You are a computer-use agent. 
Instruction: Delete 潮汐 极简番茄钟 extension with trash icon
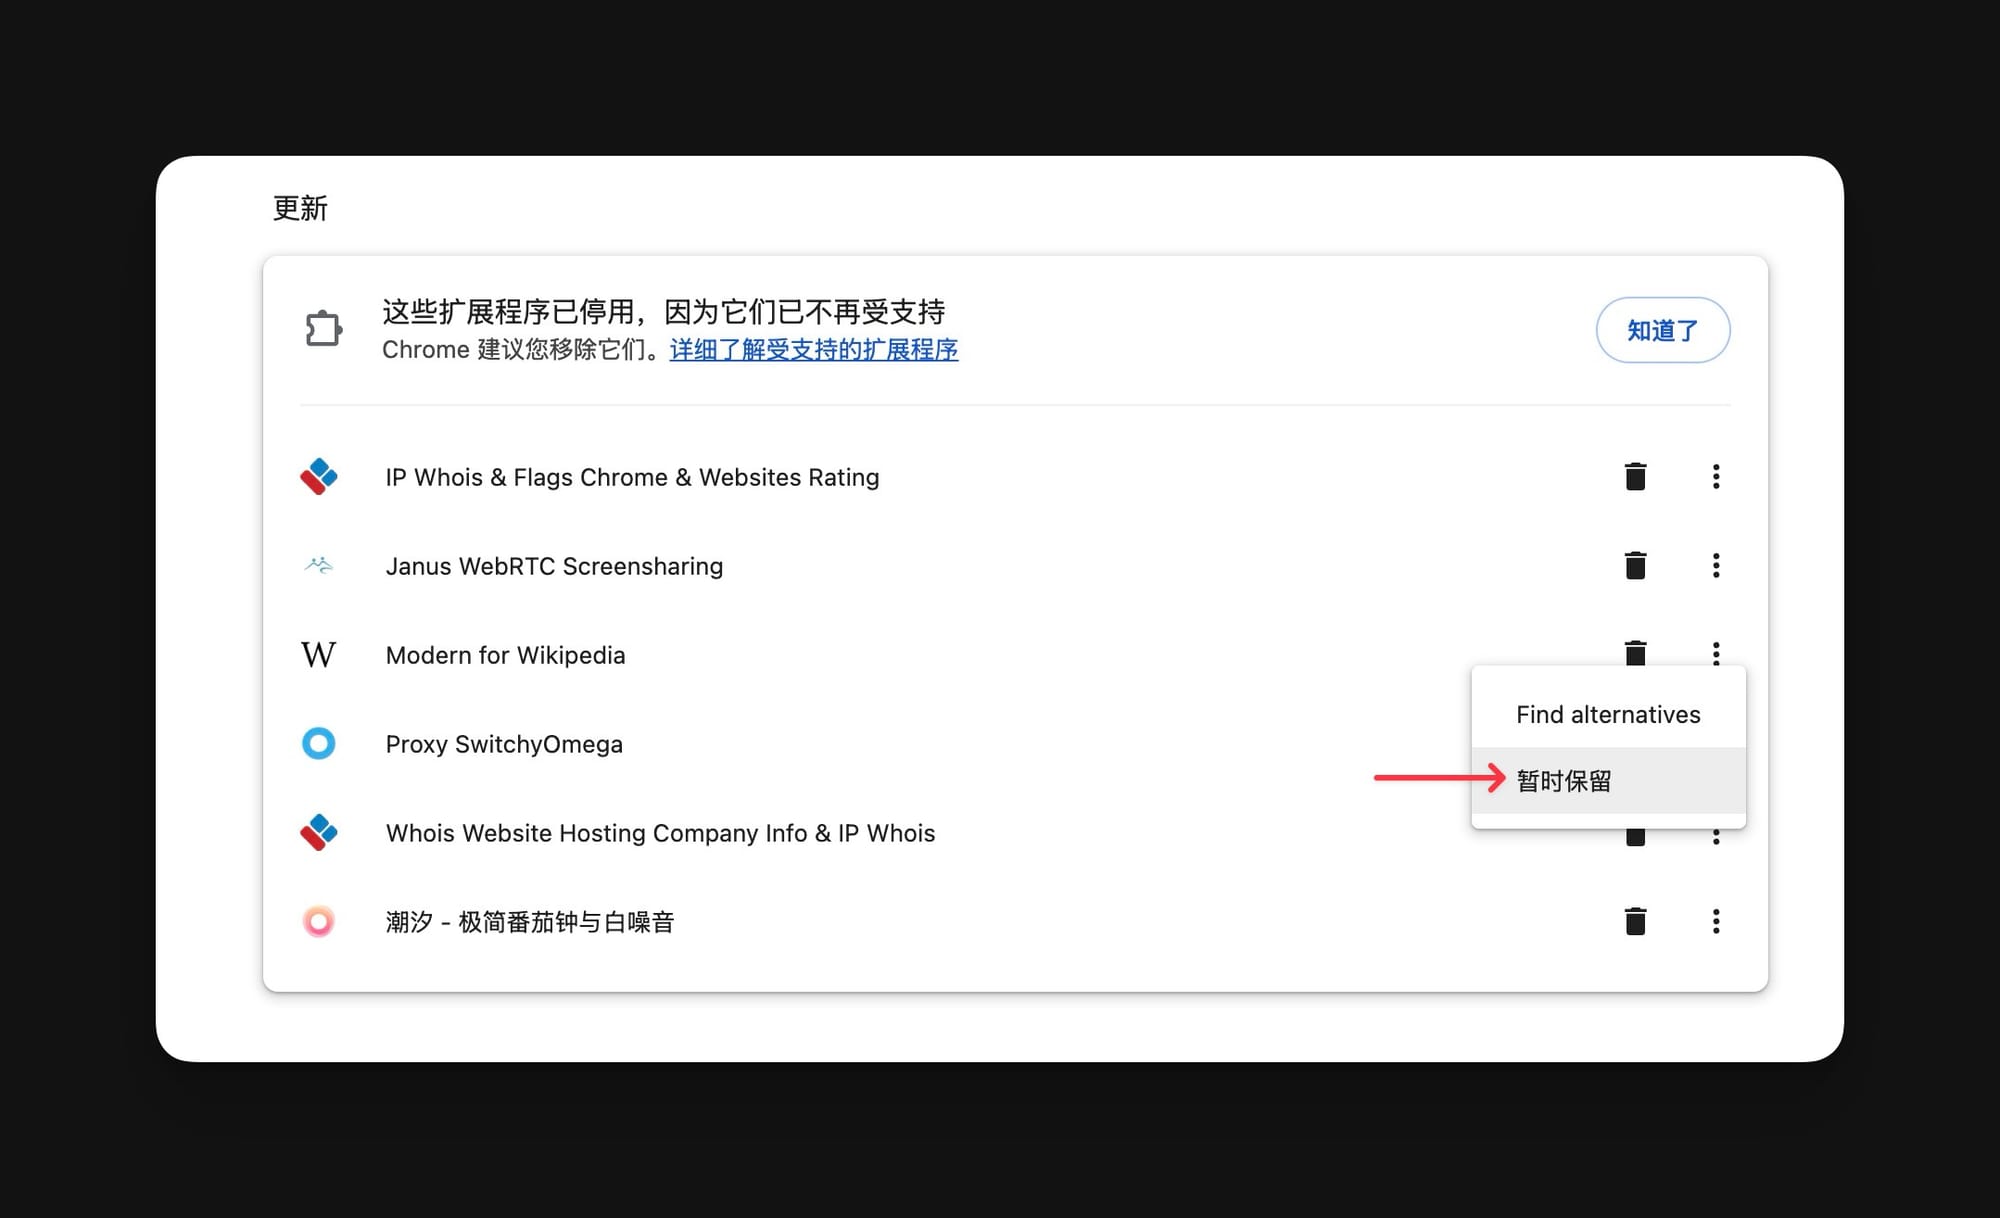[x=1635, y=921]
